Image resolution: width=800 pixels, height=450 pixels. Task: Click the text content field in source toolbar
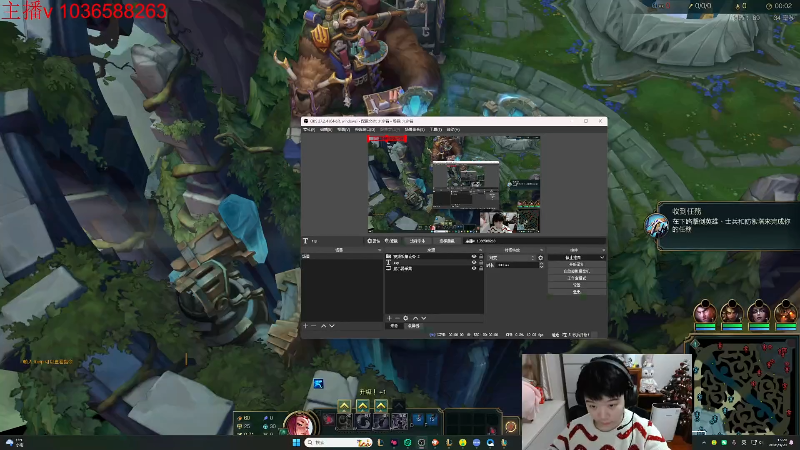[x=534, y=241]
